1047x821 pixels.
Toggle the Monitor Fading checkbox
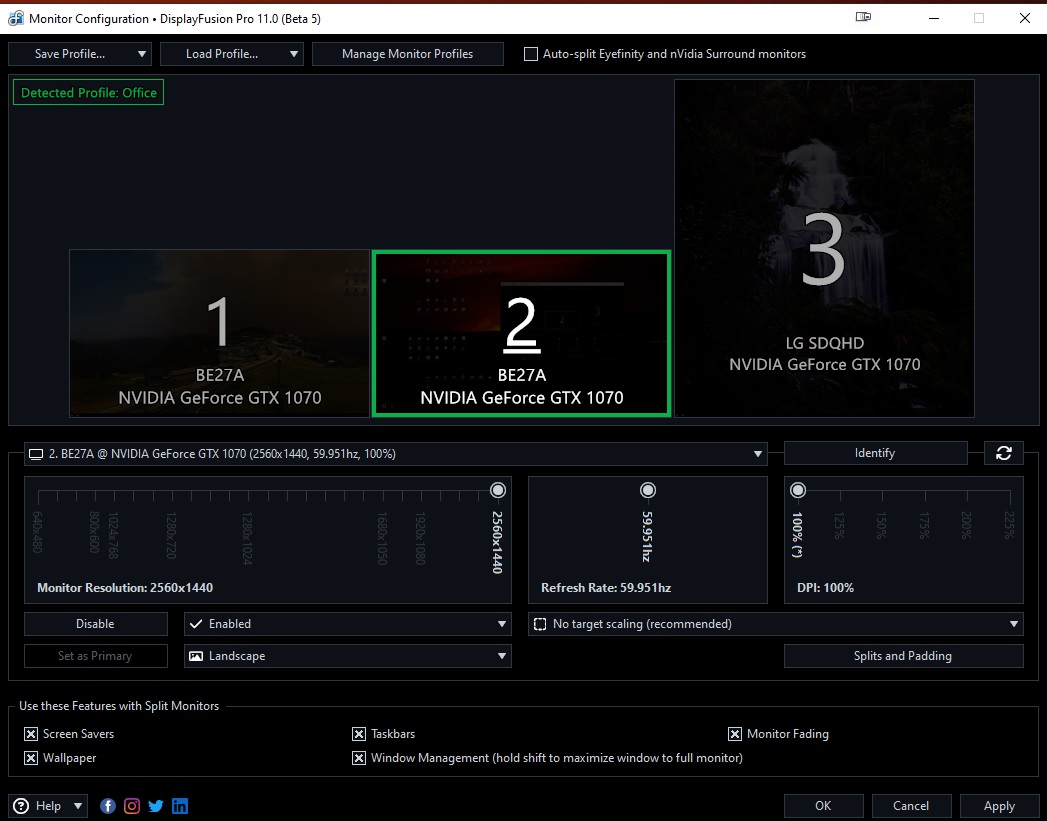tap(735, 734)
